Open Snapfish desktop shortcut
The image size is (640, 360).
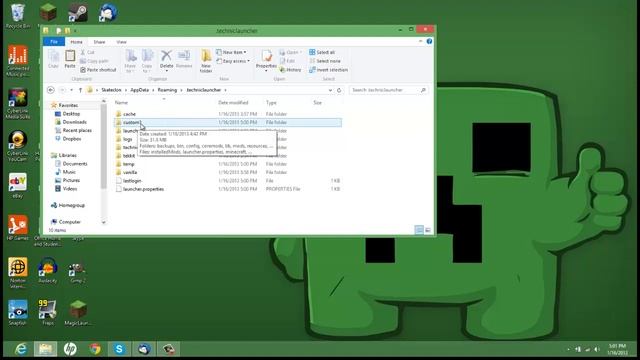click(x=18, y=312)
